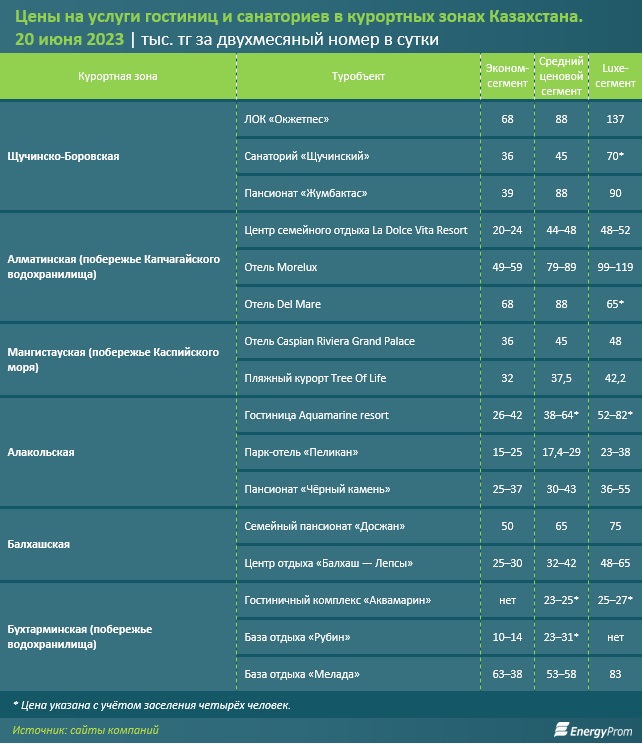Click Luxe price 99–119 for Morelux
The width and height of the screenshot is (642, 744).
[x=615, y=267]
